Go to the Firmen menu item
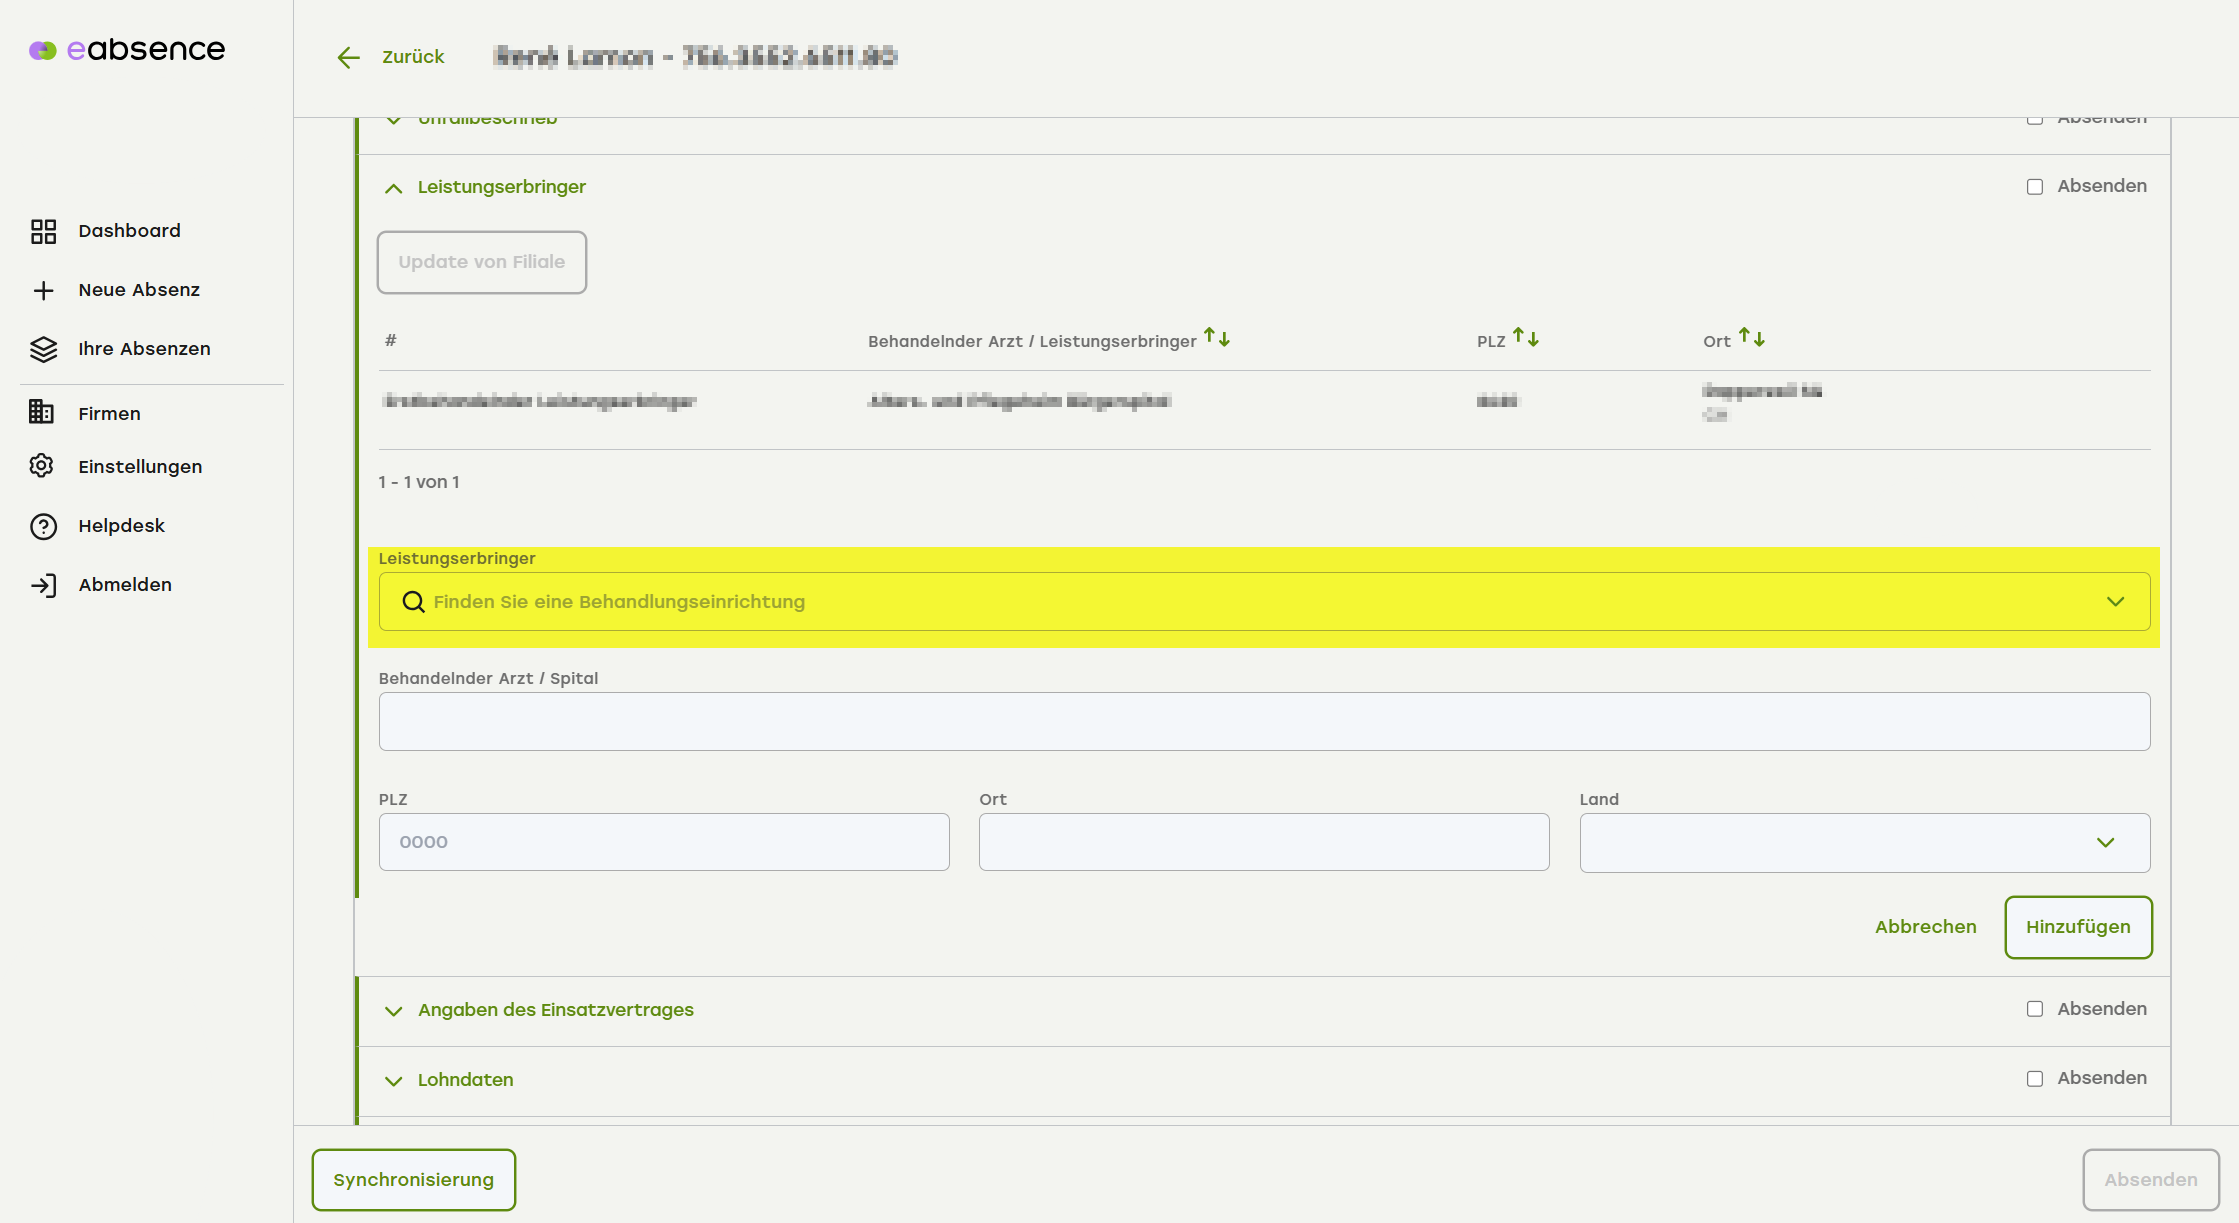2239x1223 pixels. click(109, 413)
